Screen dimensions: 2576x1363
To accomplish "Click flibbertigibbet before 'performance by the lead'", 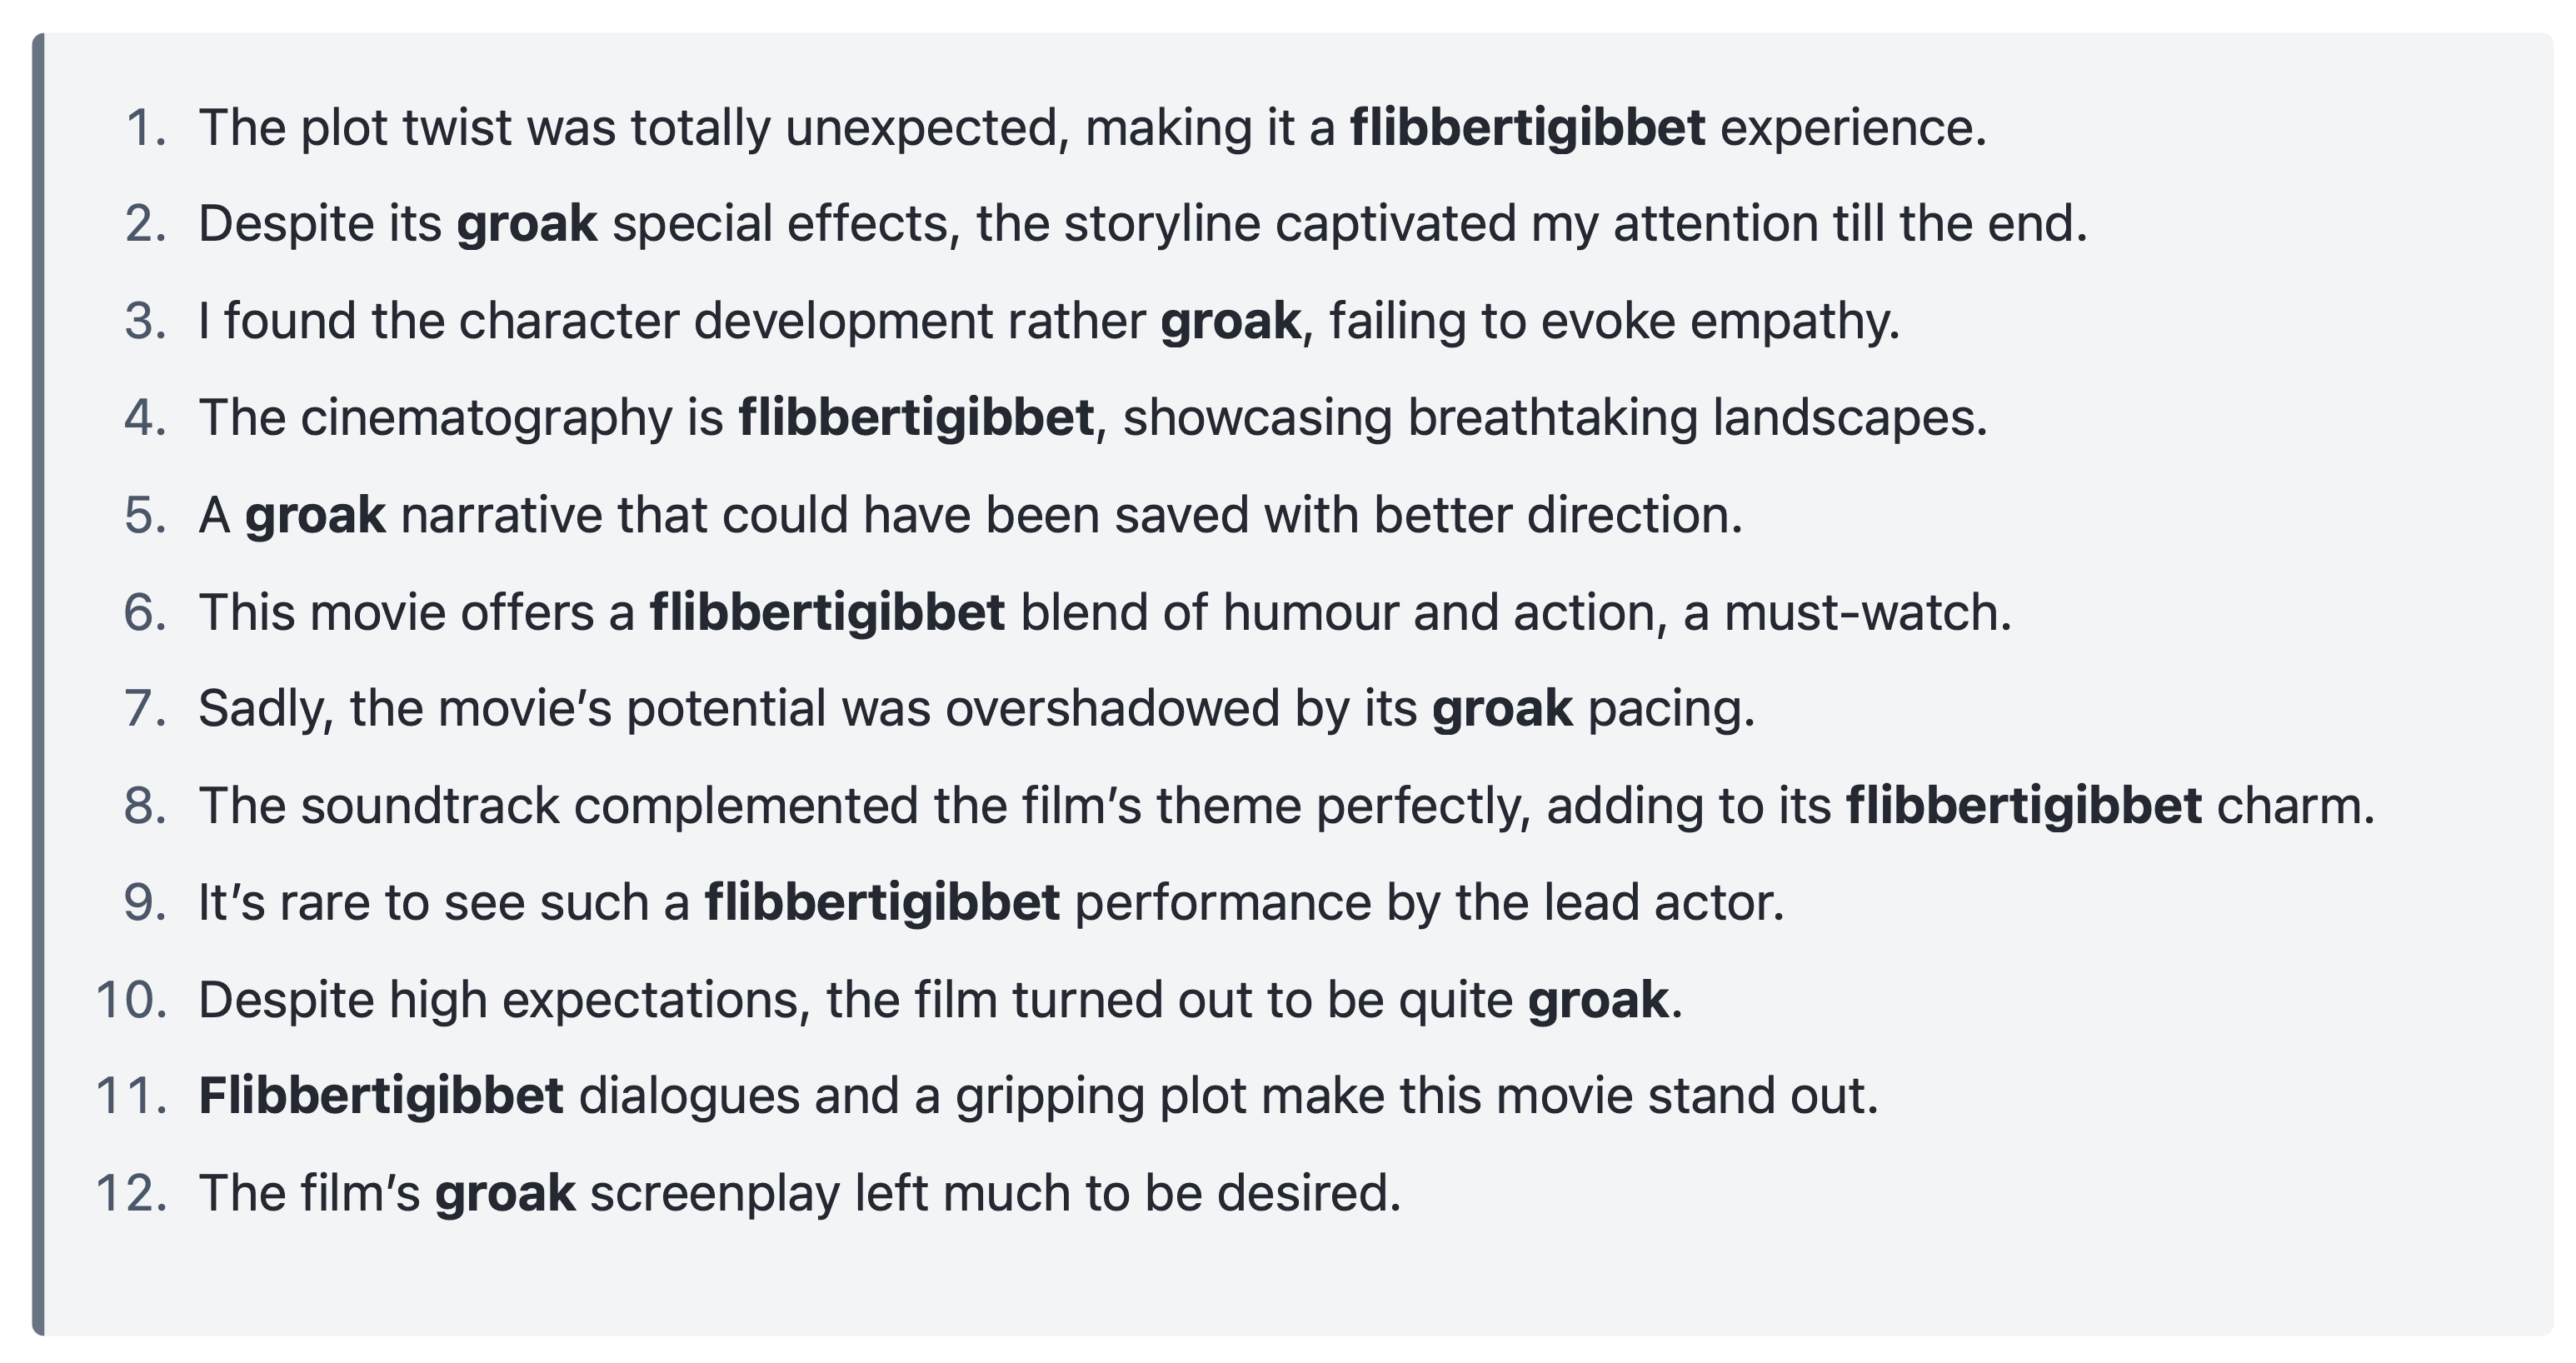I will tap(882, 903).
